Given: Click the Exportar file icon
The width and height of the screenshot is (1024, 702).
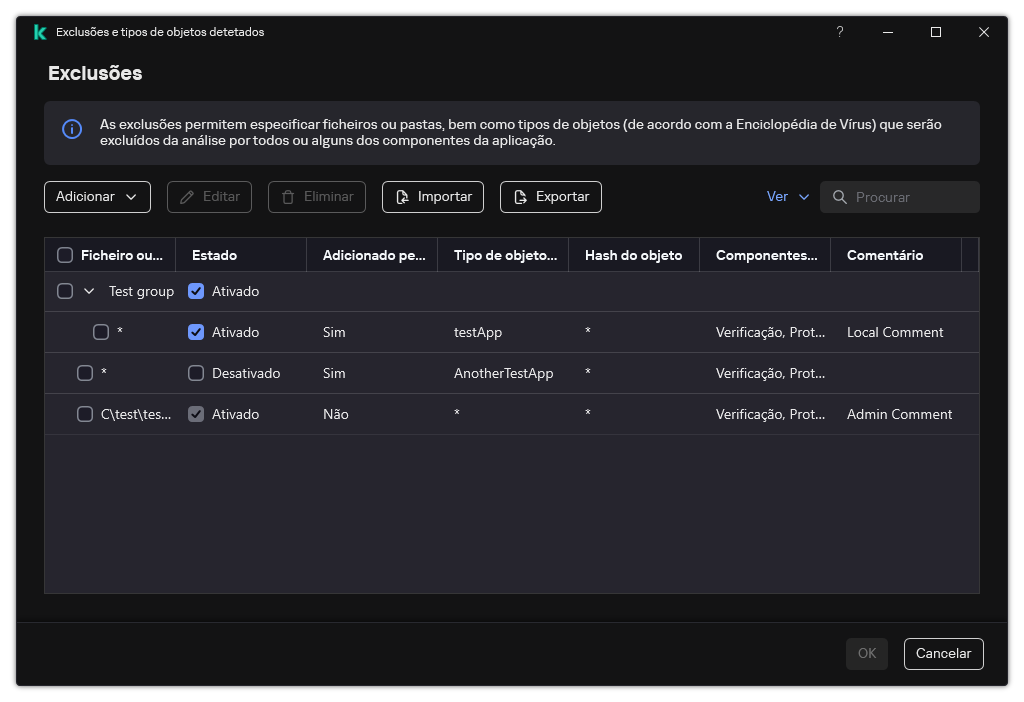Looking at the screenshot, I should (x=521, y=197).
